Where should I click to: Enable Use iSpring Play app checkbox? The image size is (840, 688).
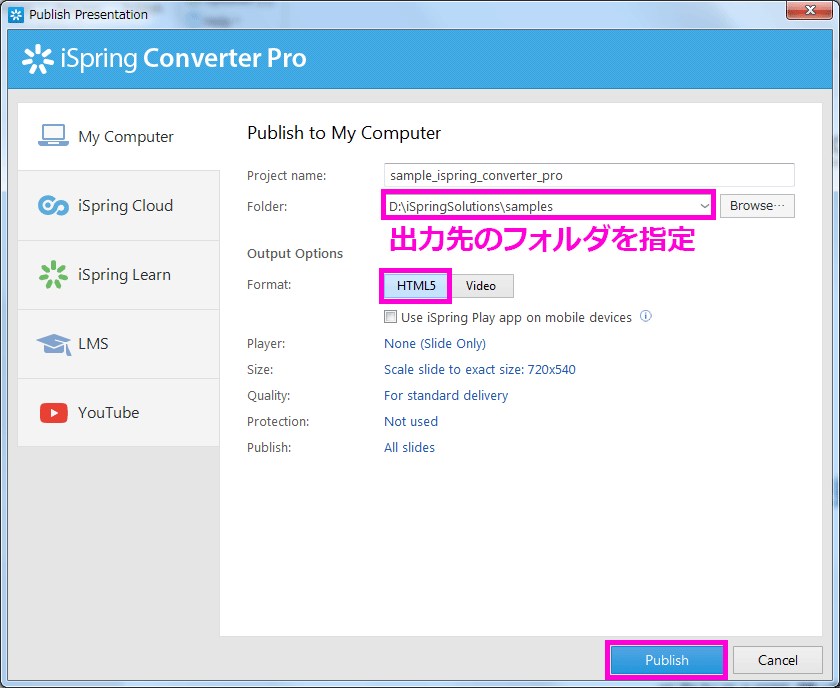click(x=391, y=317)
